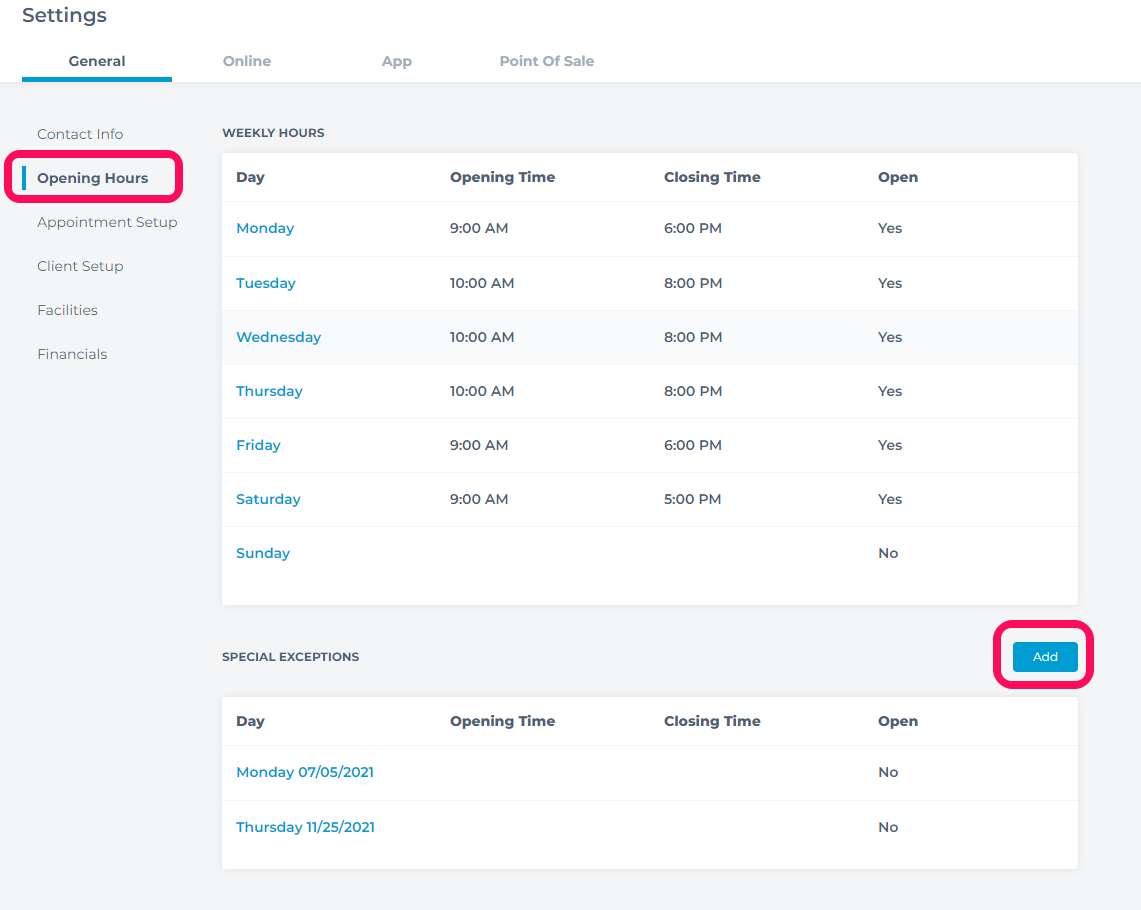Click the SPECIAL EXCEPTIONS section heading
Image resolution: width=1141 pixels, height=910 pixels.
[x=290, y=657]
